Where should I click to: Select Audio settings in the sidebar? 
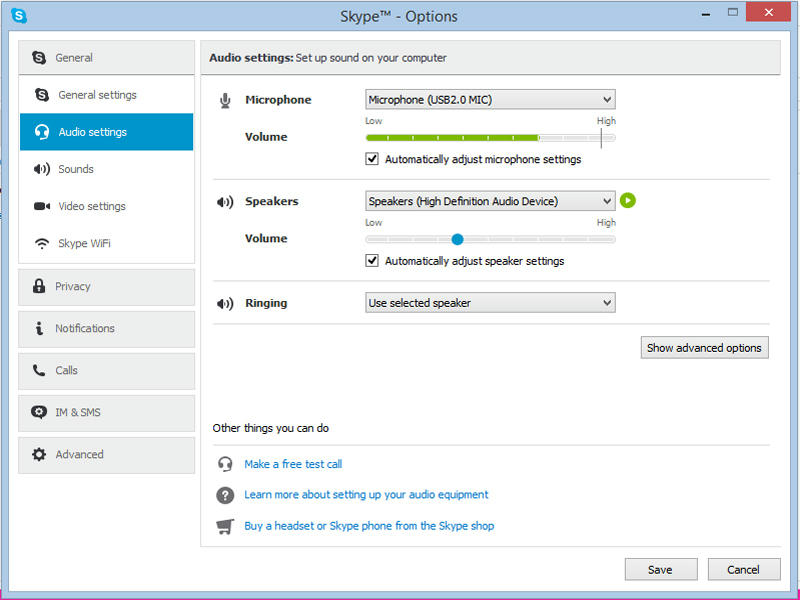click(x=107, y=132)
